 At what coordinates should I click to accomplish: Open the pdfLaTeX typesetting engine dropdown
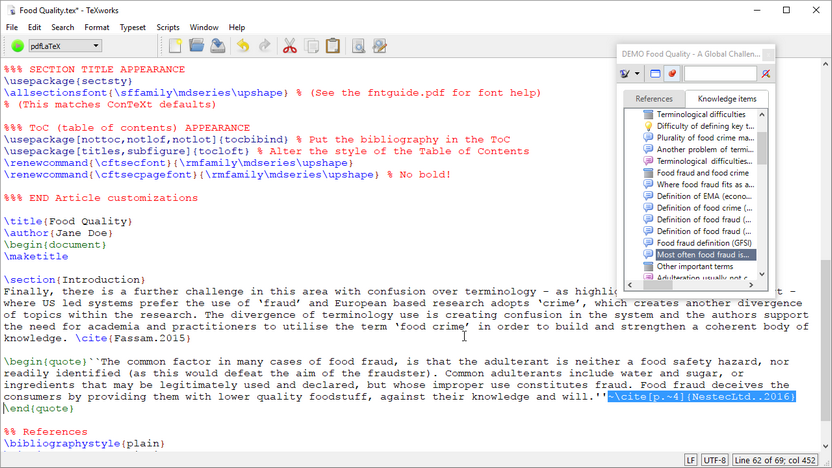(64, 46)
